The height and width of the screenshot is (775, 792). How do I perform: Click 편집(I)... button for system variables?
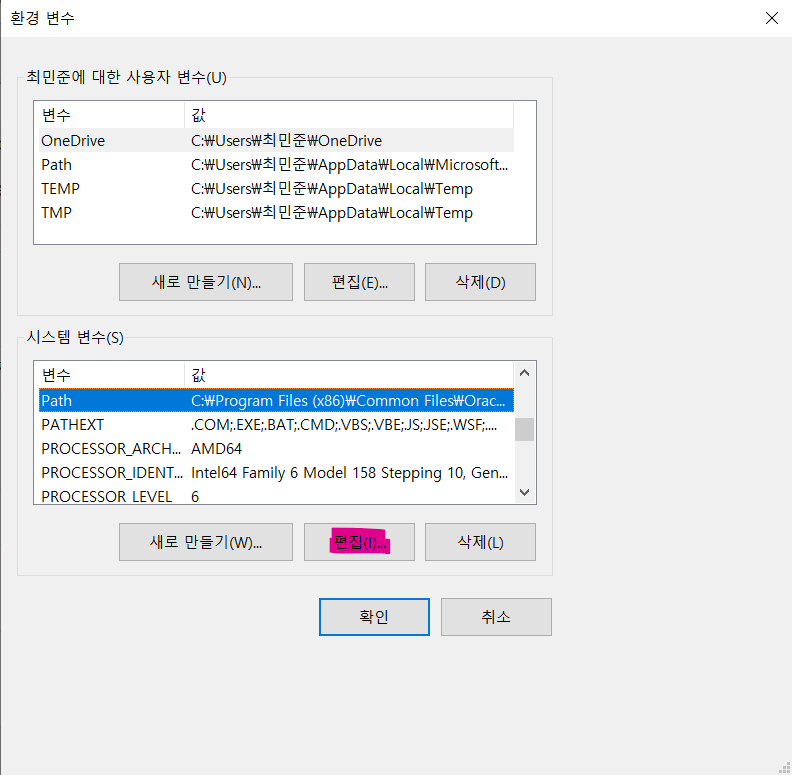pos(359,542)
